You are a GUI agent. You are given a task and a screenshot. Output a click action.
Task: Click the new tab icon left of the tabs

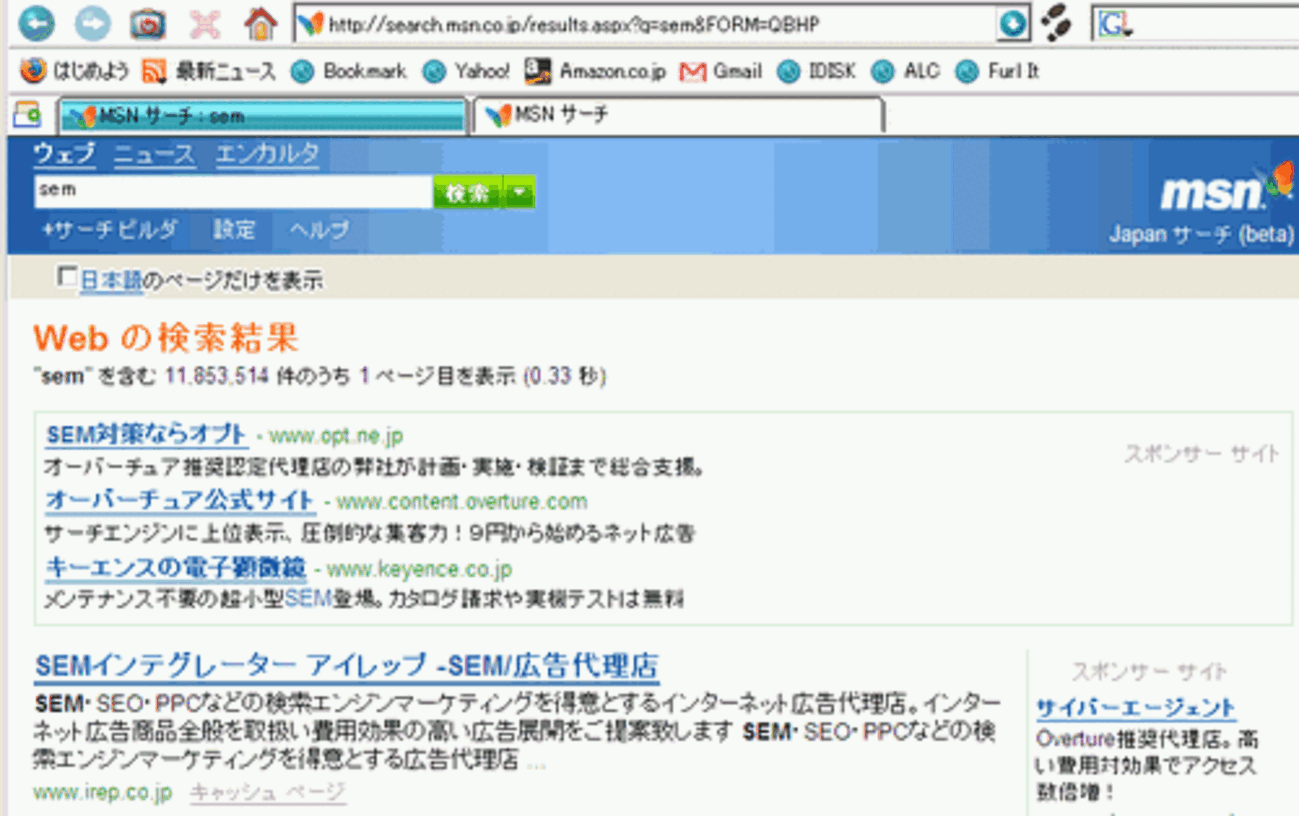tap(27, 114)
